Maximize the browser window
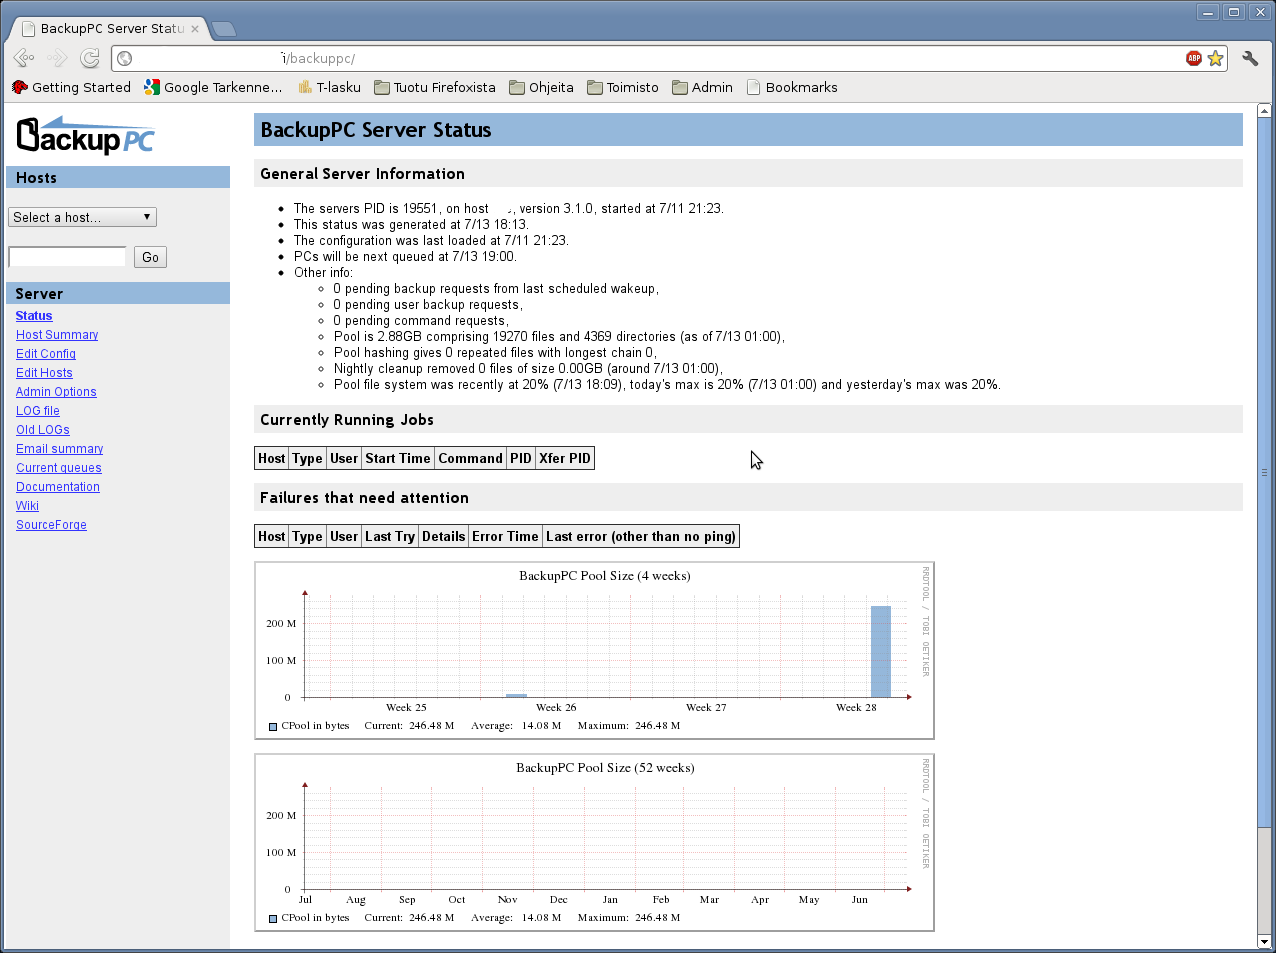The height and width of the screenshot is (953, 1276). (x=1234, y=12)
